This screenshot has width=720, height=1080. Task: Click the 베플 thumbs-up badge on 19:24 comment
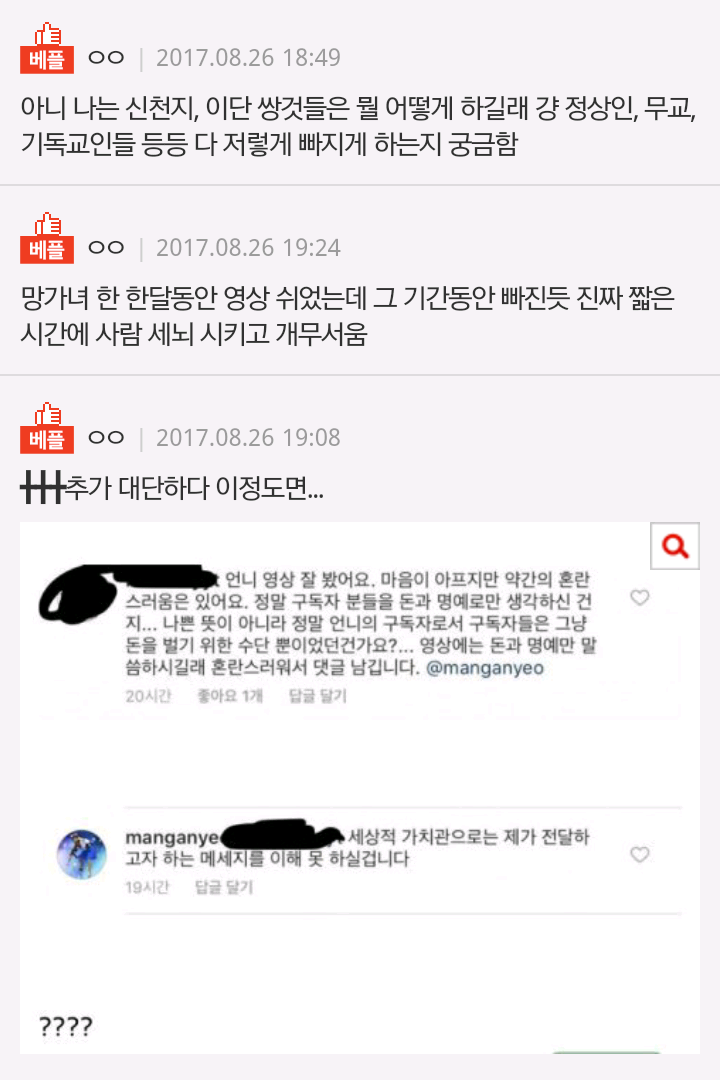click(47, 238)
